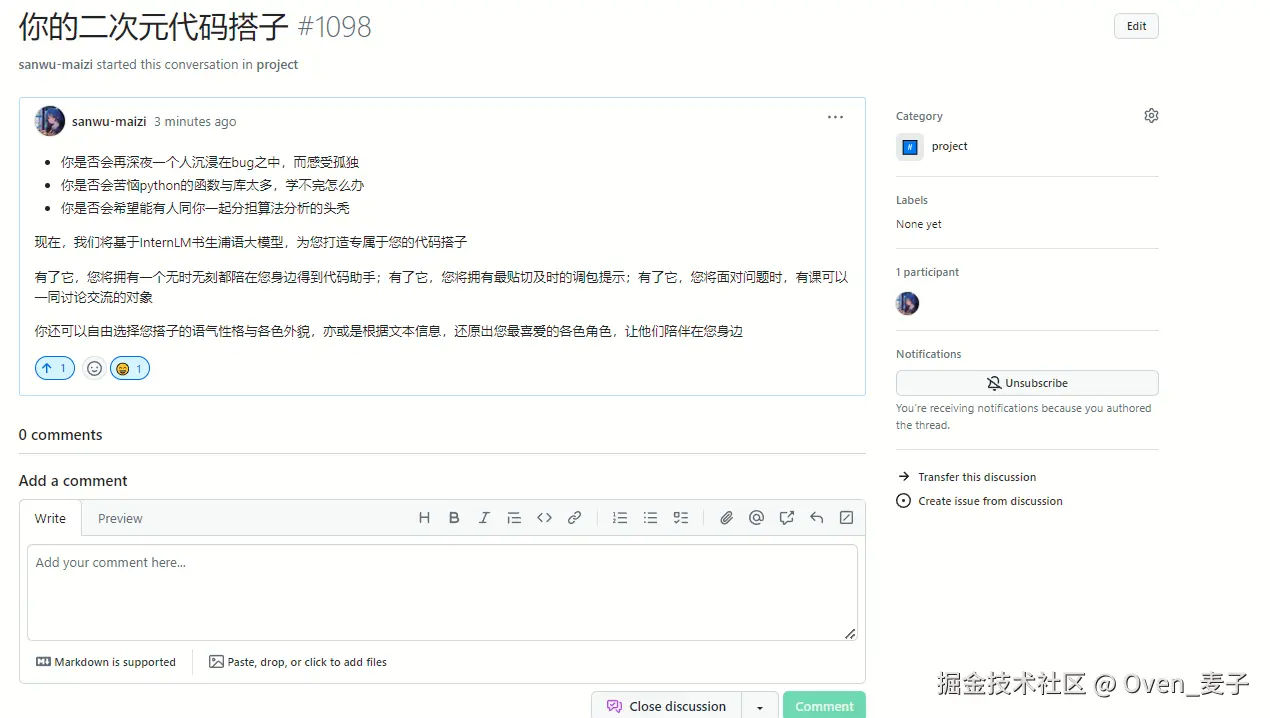Viewport: 1270px width, 718px height.
Task: Switch to the Write tab
Action: tap(50, 518)
